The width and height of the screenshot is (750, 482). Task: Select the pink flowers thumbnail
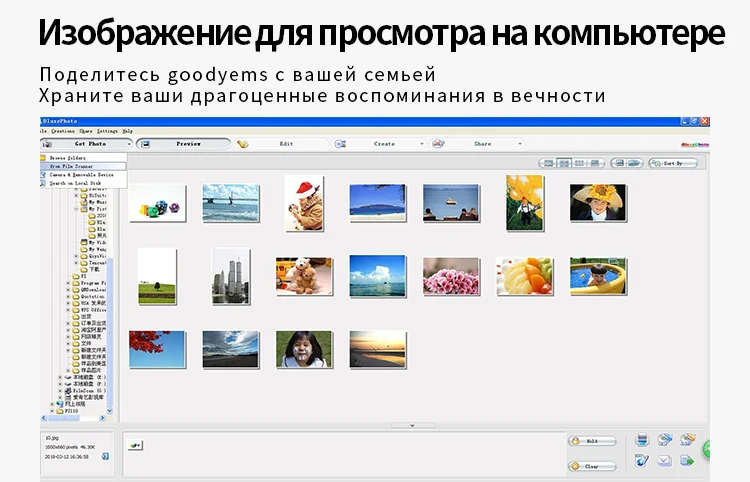point(451,276)
